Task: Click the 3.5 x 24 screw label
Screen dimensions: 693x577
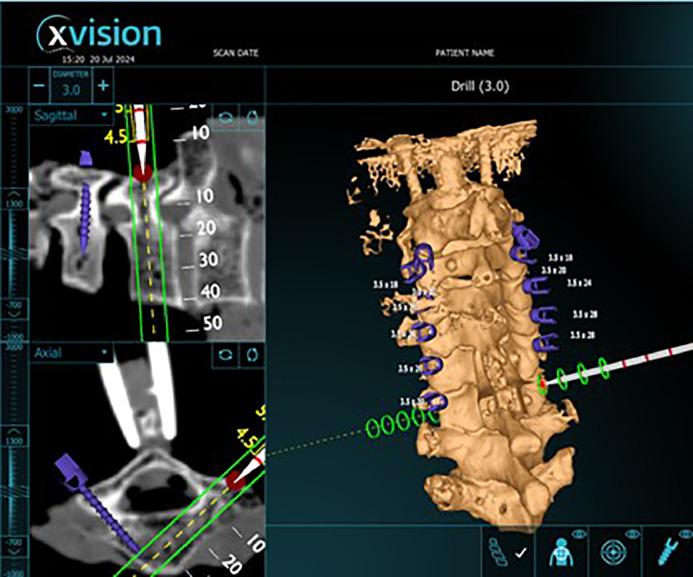Action: 579,283
